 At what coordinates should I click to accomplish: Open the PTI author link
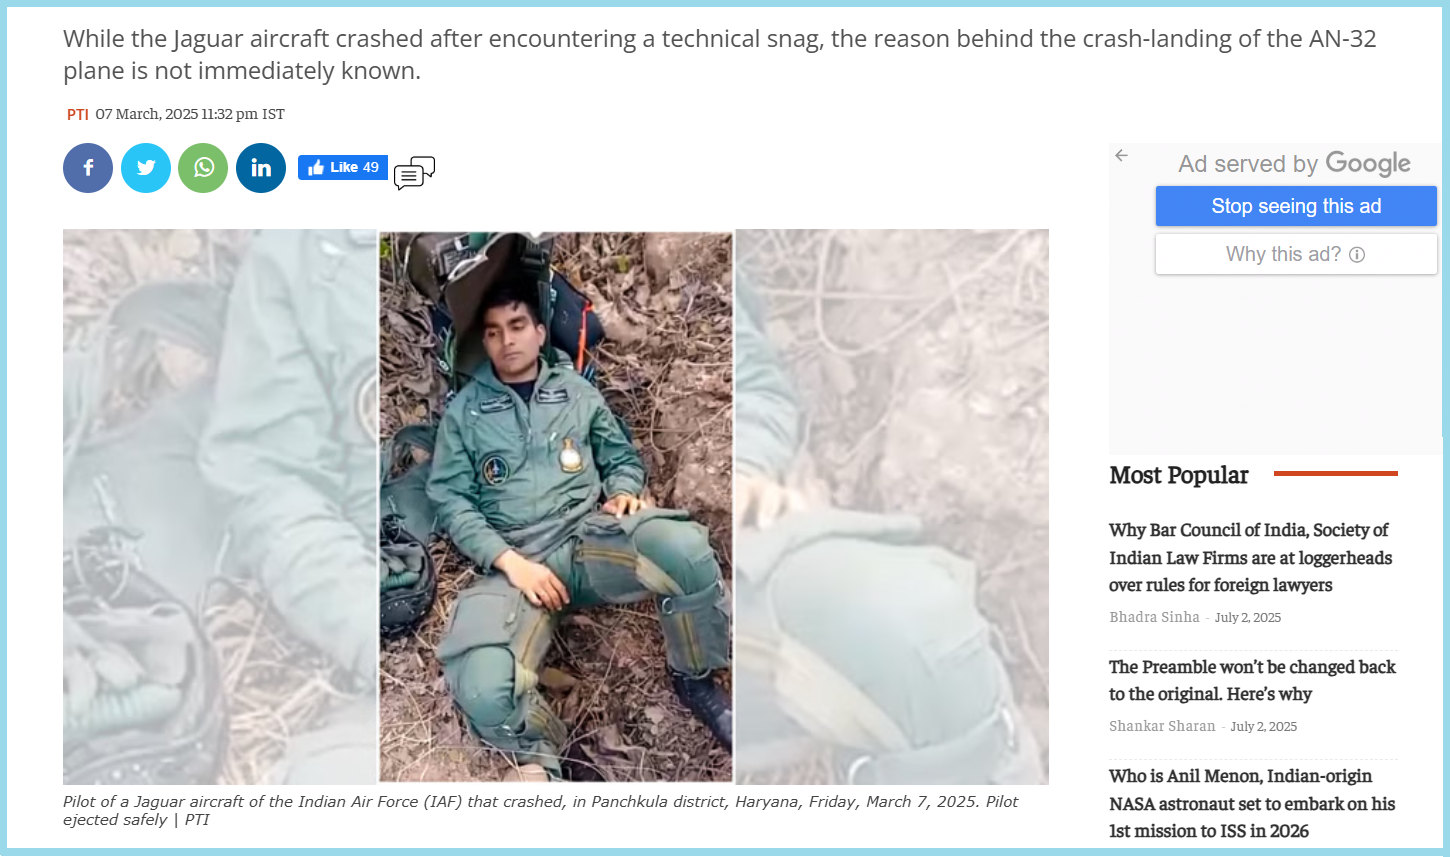[78, 114]
